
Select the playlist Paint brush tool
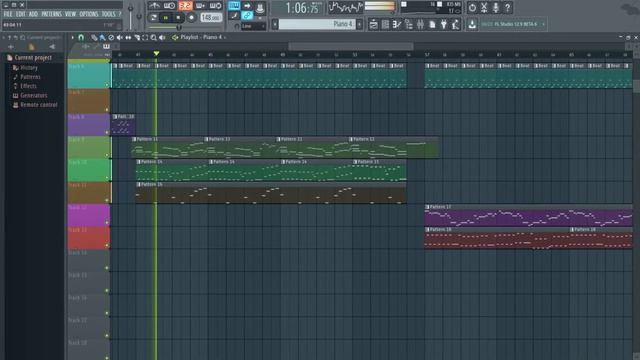click(102, 38)
